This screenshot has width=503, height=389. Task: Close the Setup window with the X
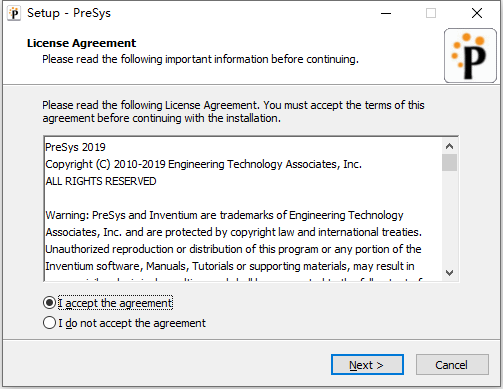pos(477,13)
